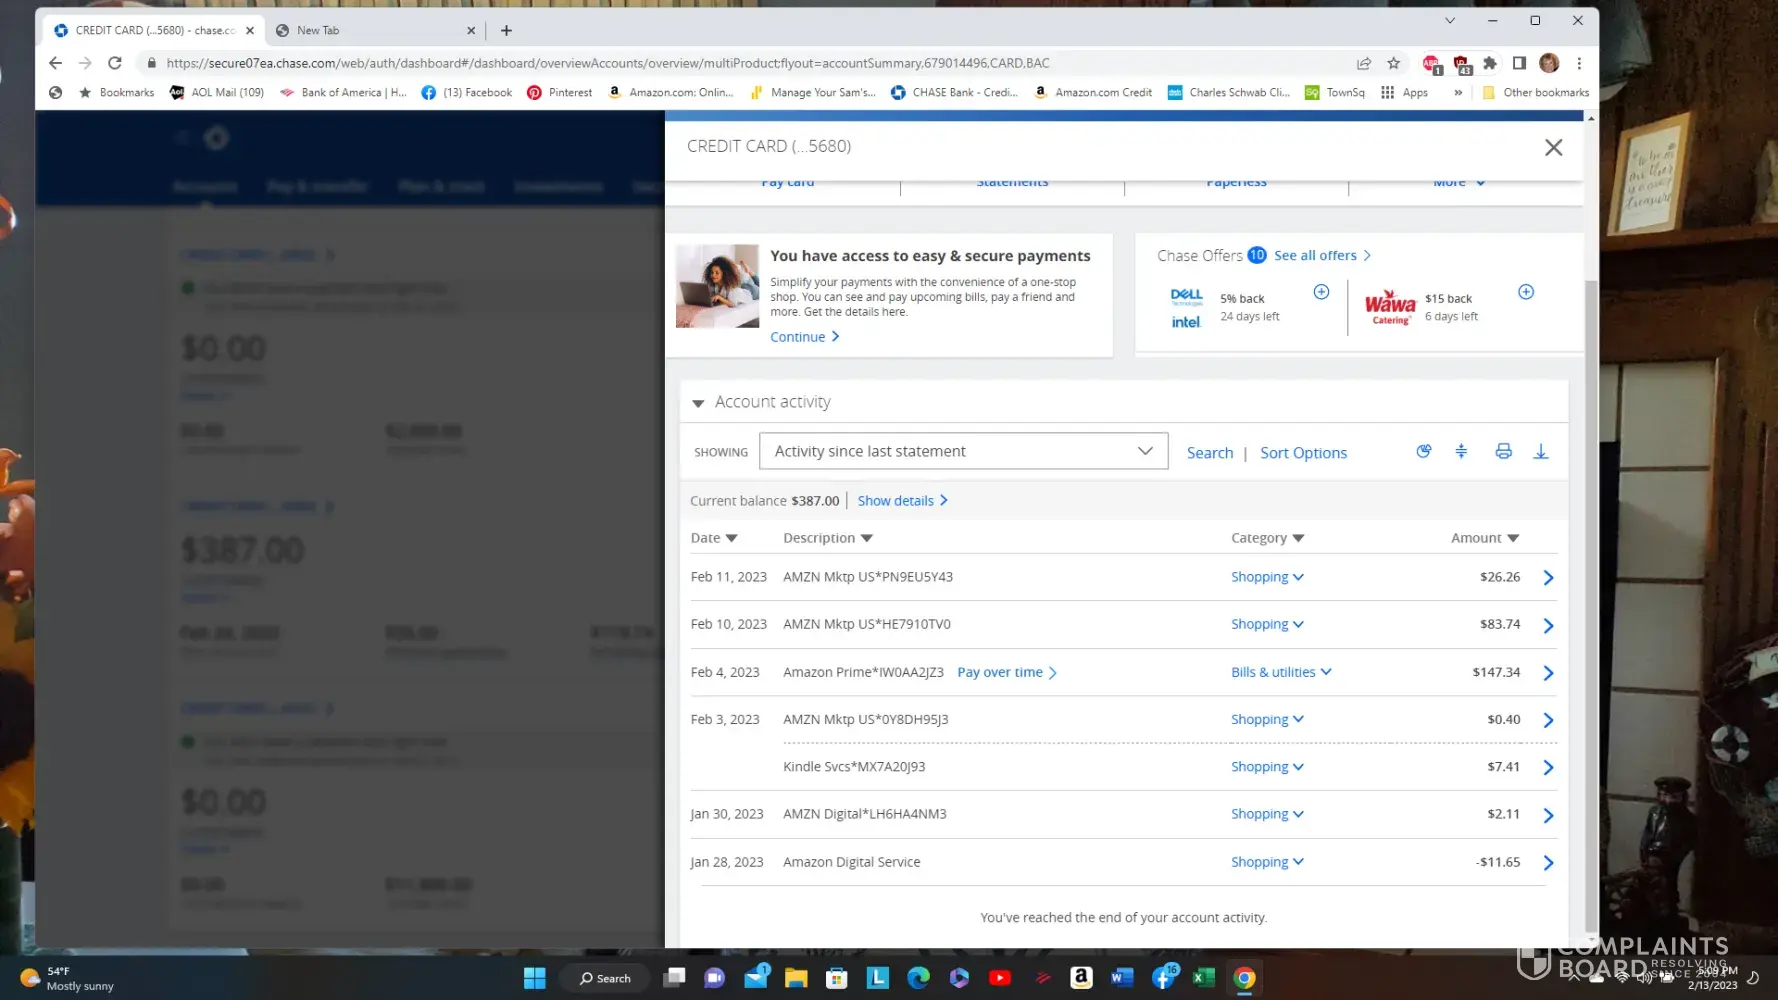Reload the Chase page
Screen dimensions: 1778x1000
pyautogui.click(x=115, y=63)
